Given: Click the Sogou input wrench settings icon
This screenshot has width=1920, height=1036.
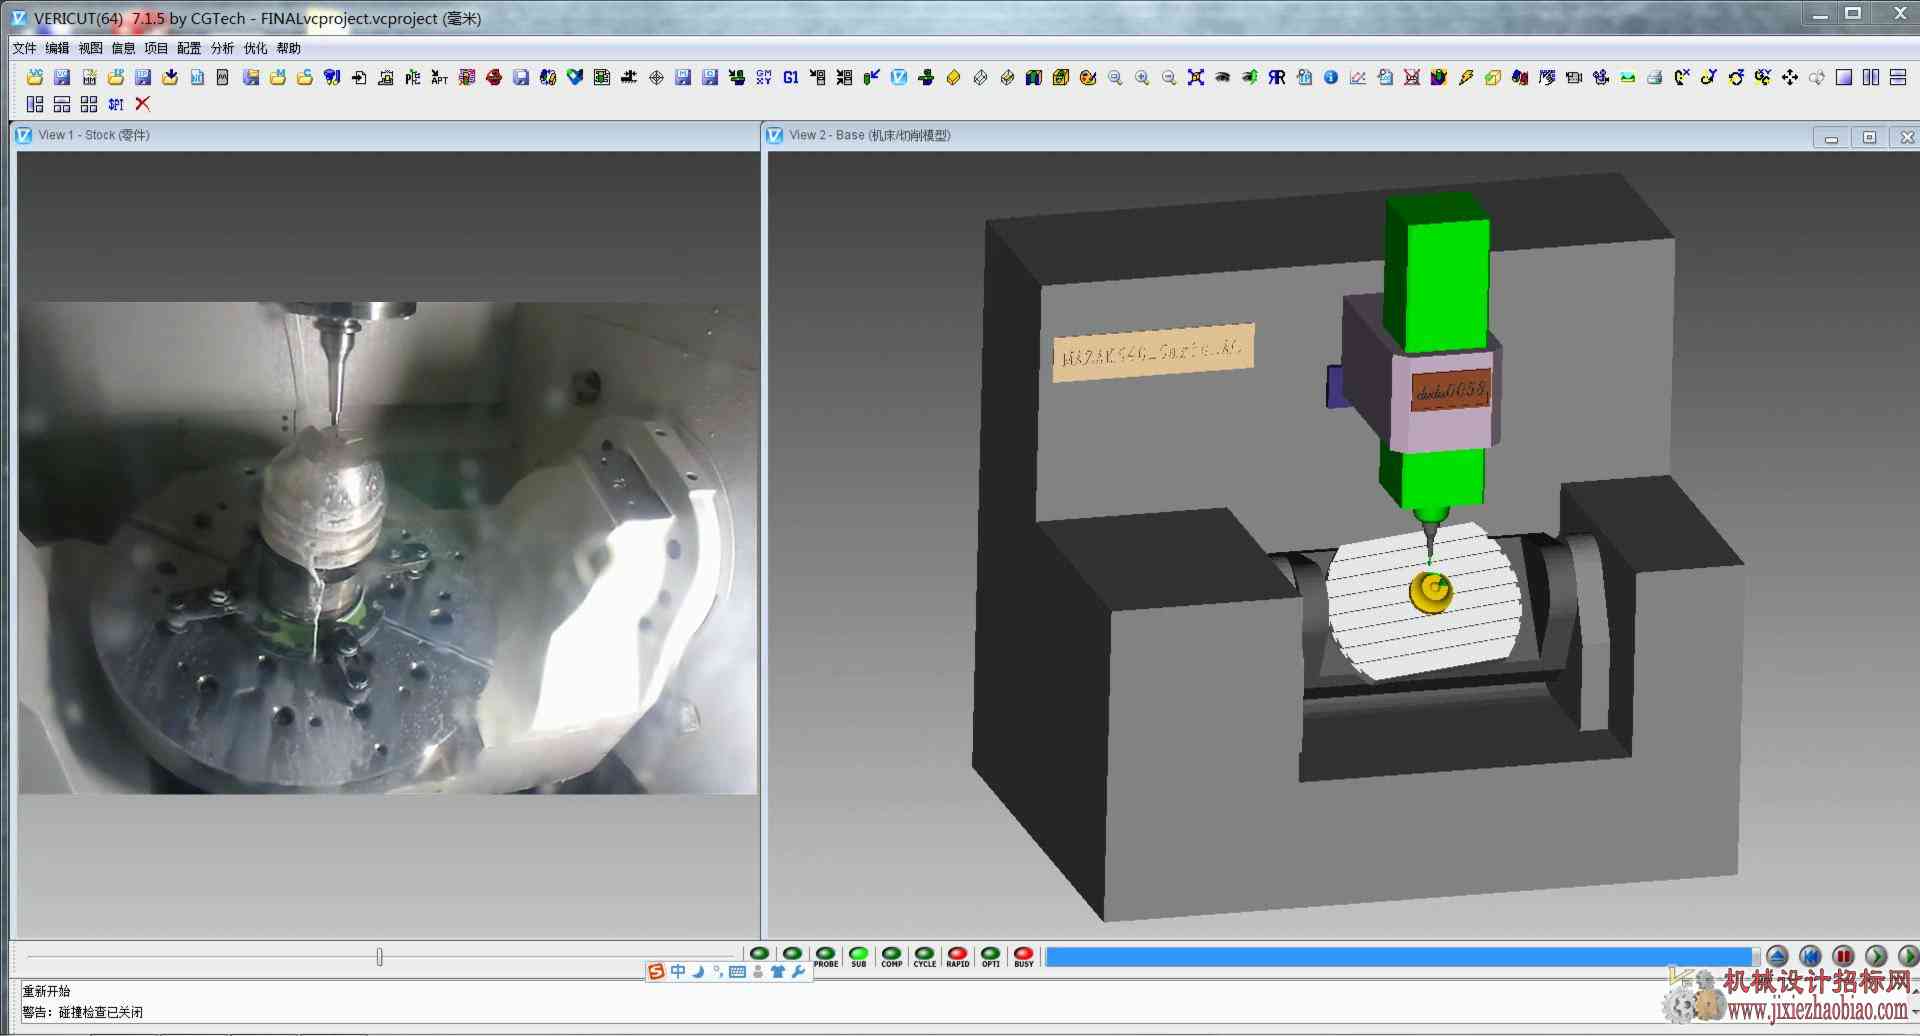Looking at the screenshot, I should coord(798,971).
